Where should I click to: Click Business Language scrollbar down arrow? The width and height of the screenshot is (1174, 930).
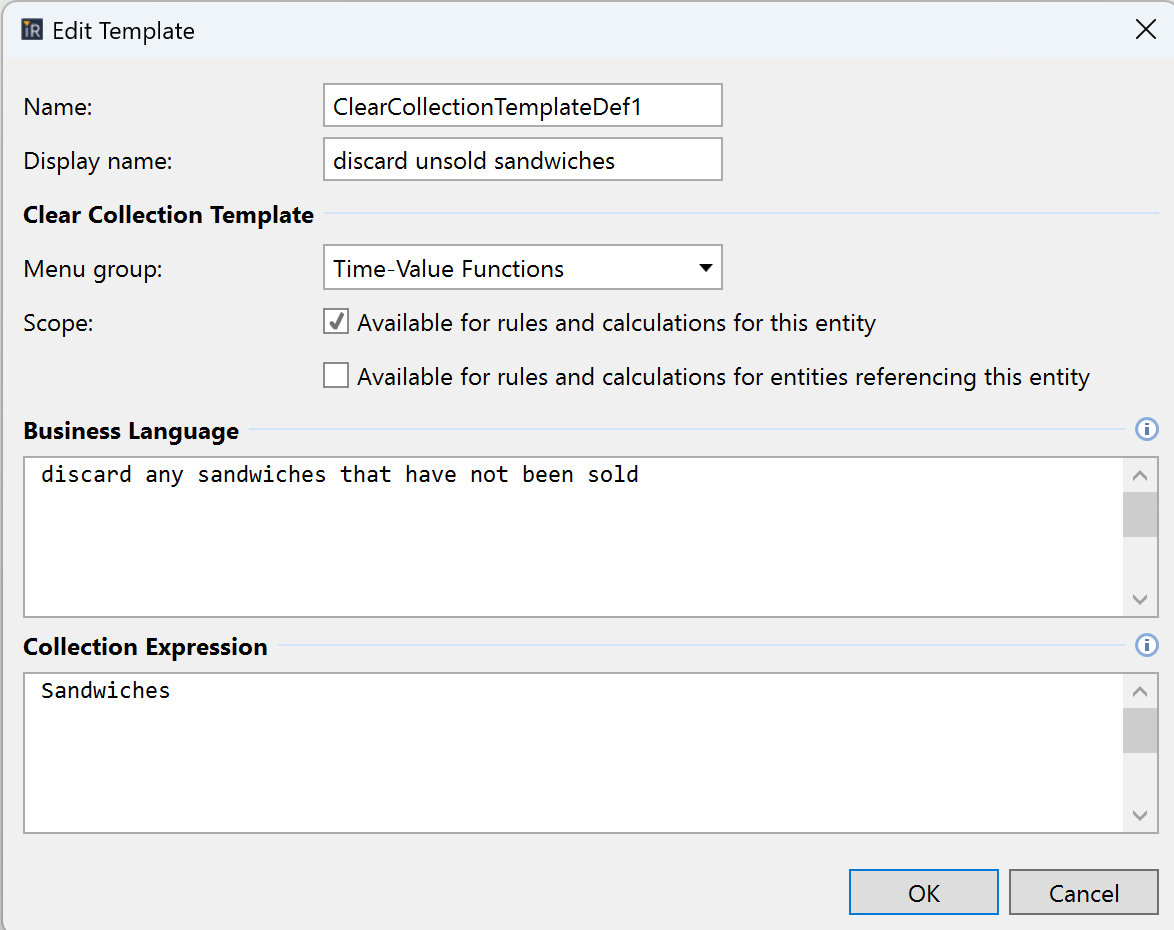[x=1140, y=599]
